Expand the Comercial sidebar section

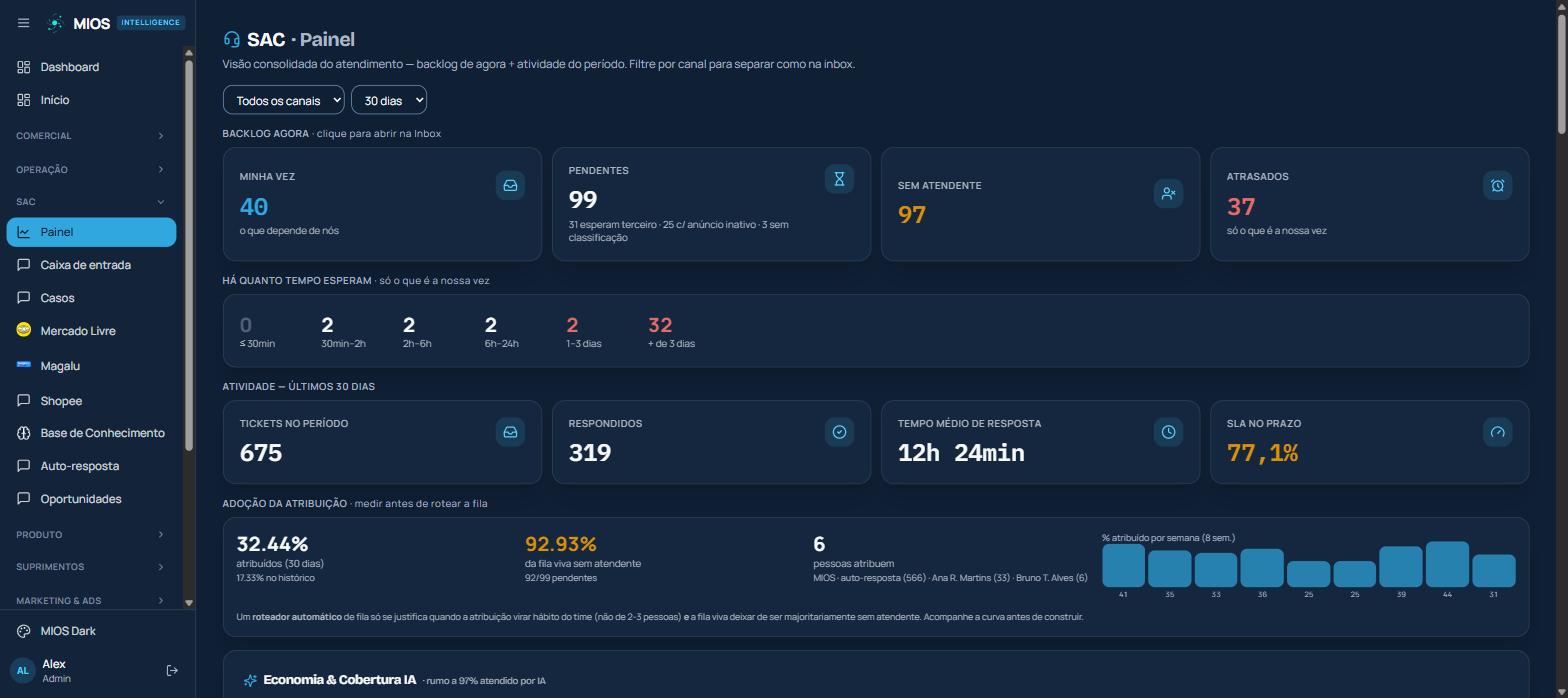91,136
